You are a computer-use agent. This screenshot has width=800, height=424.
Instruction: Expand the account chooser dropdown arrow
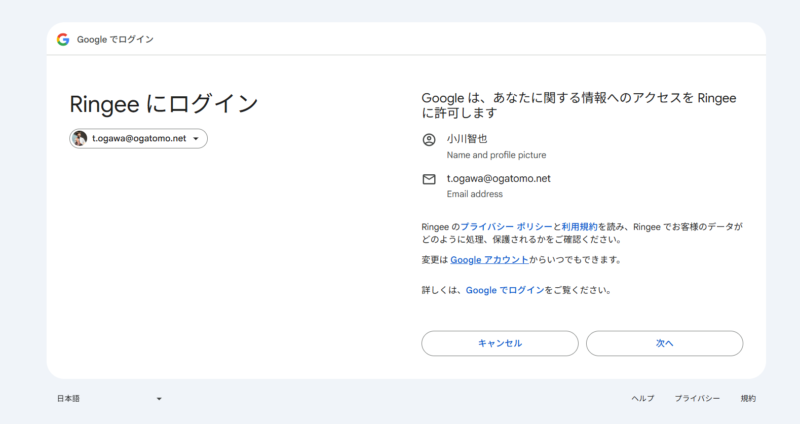(196, 139)
